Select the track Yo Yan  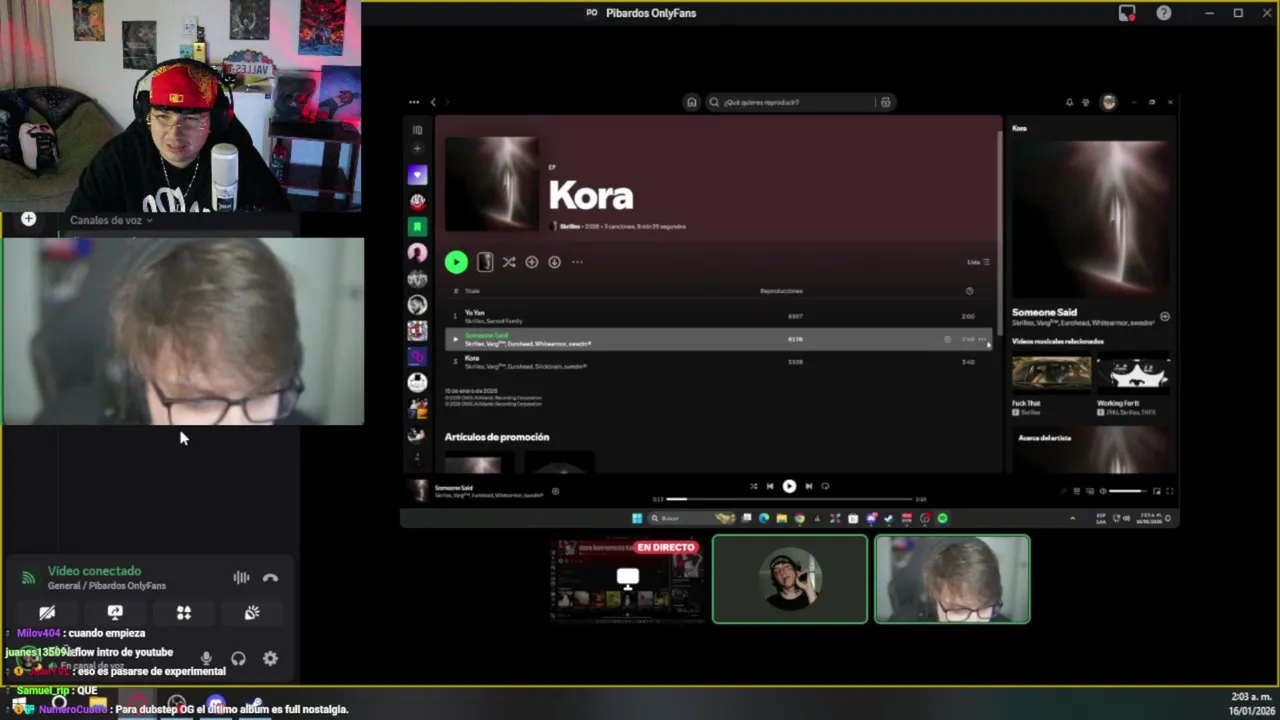pyautogui.click(x=718, y=316)
